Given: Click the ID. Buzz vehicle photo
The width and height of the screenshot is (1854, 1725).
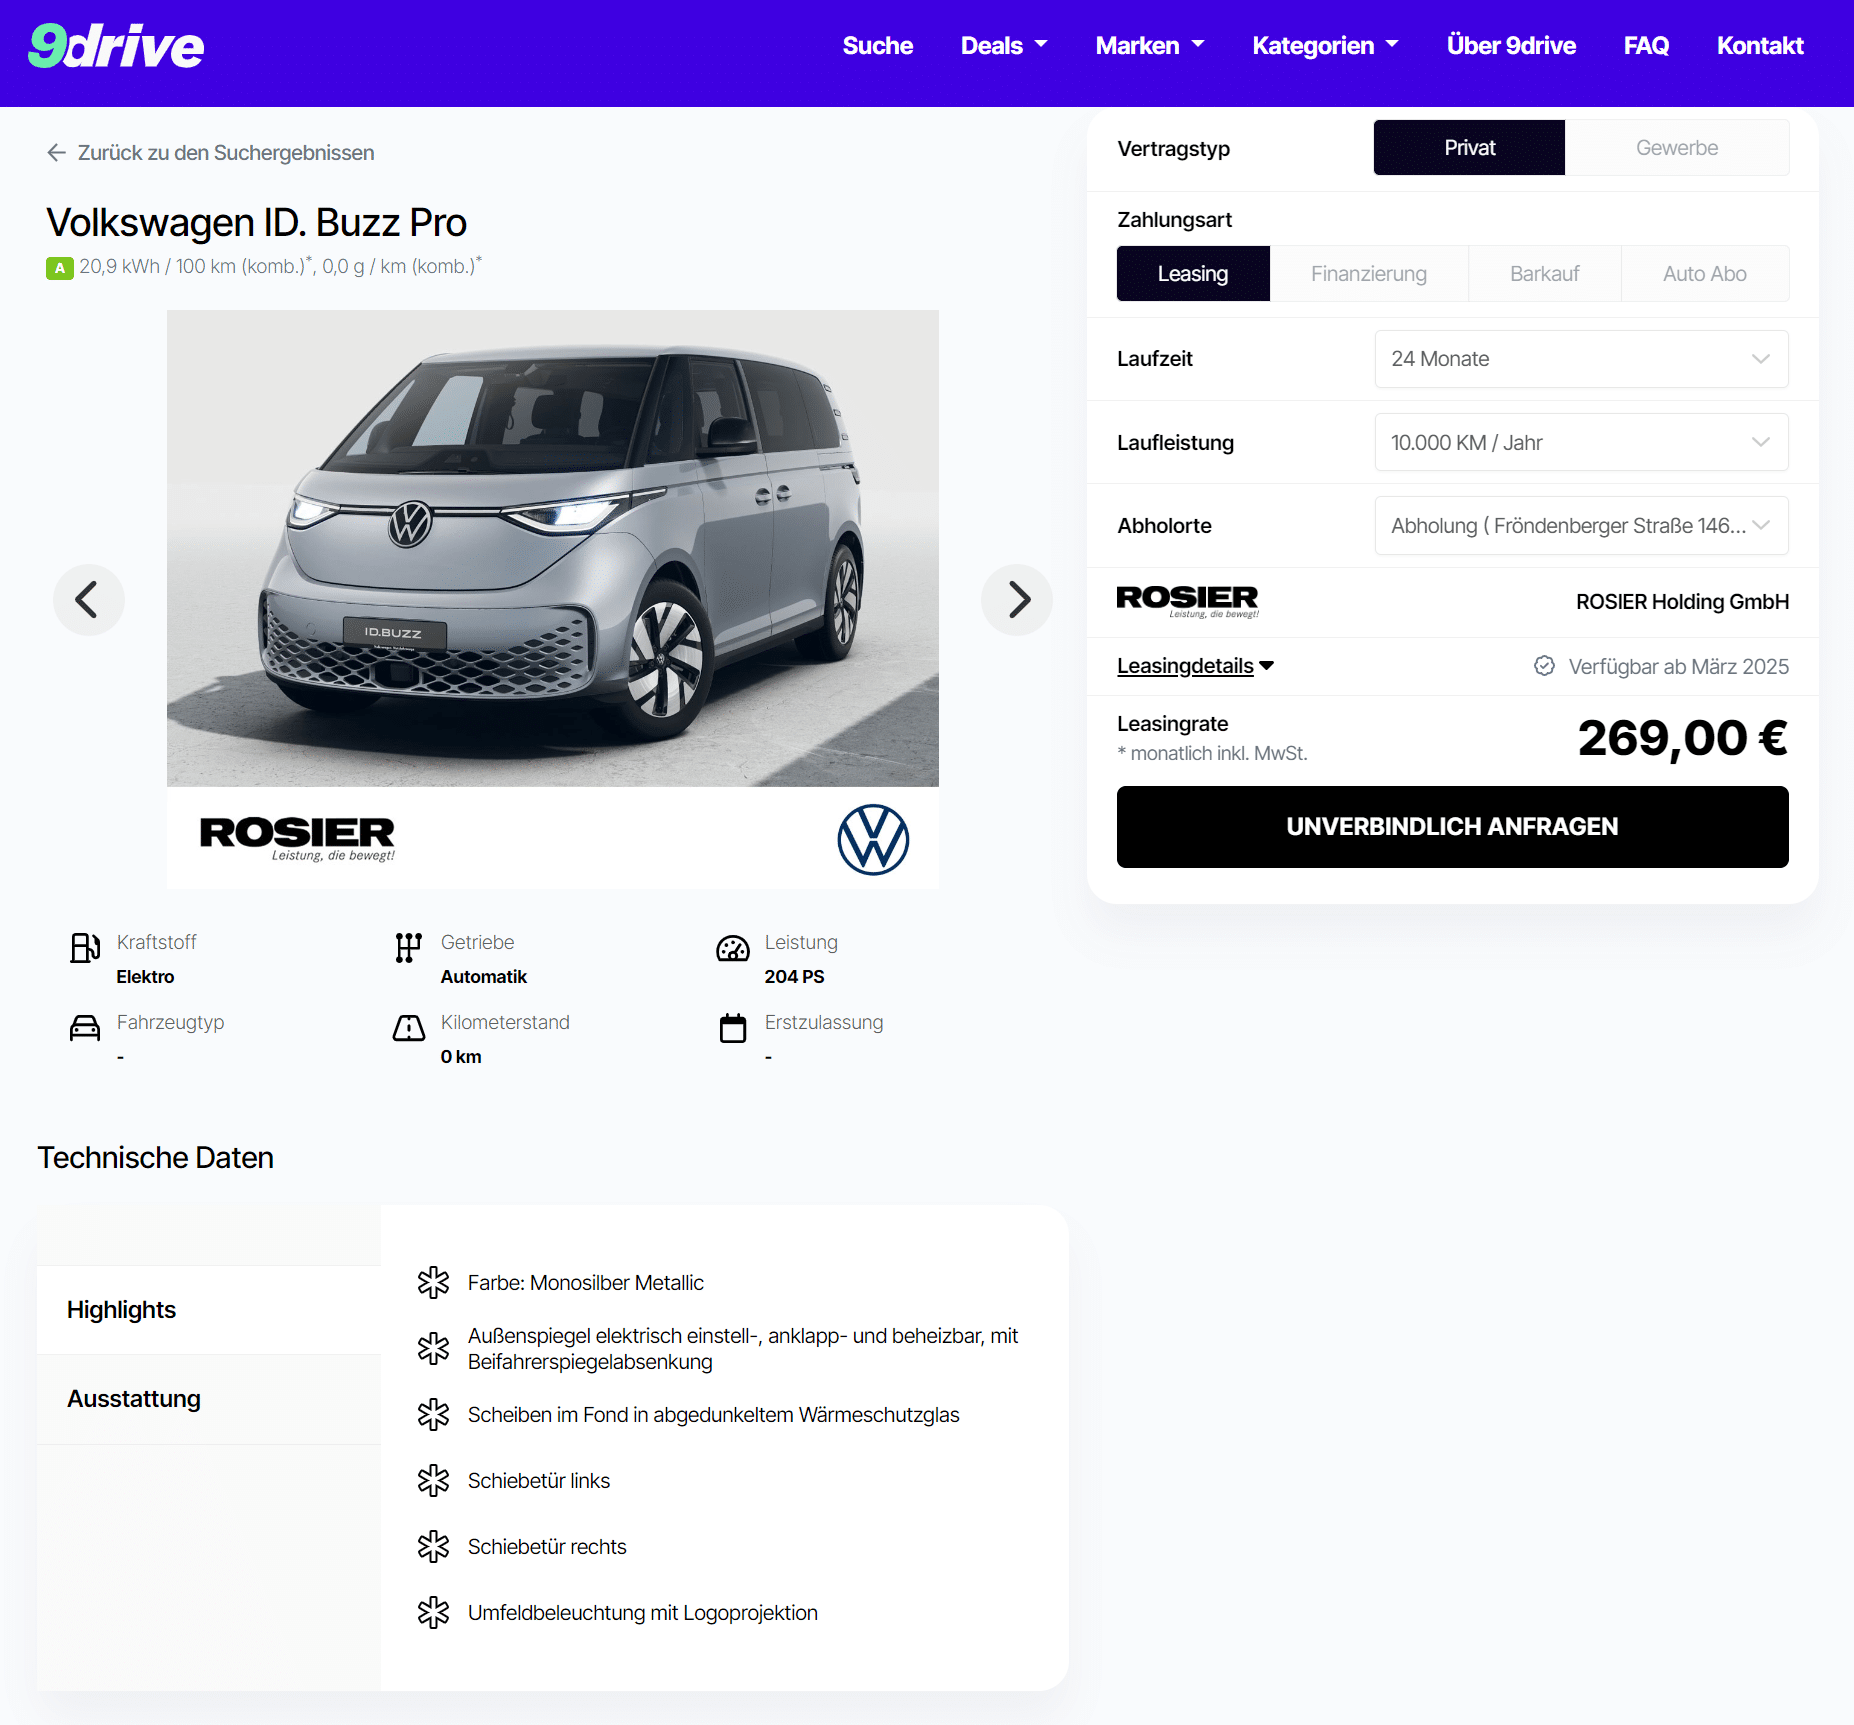Looking at the screenshot, I should 553,548.
